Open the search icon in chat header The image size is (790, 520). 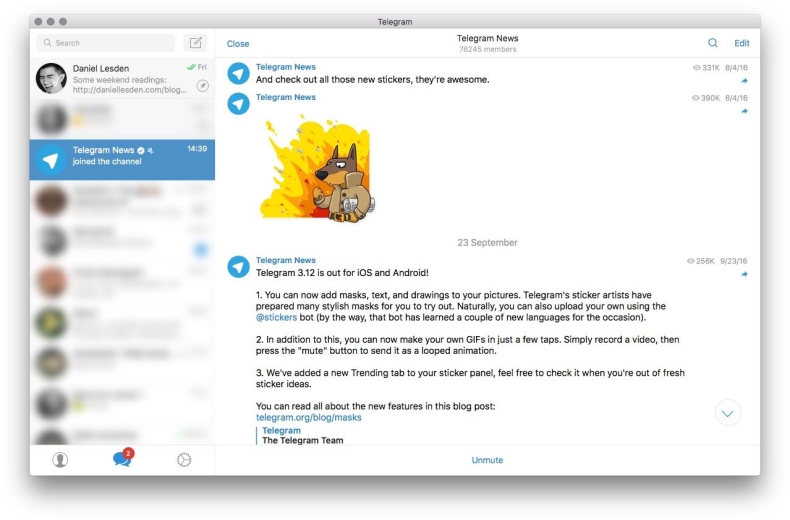point(713,43)
